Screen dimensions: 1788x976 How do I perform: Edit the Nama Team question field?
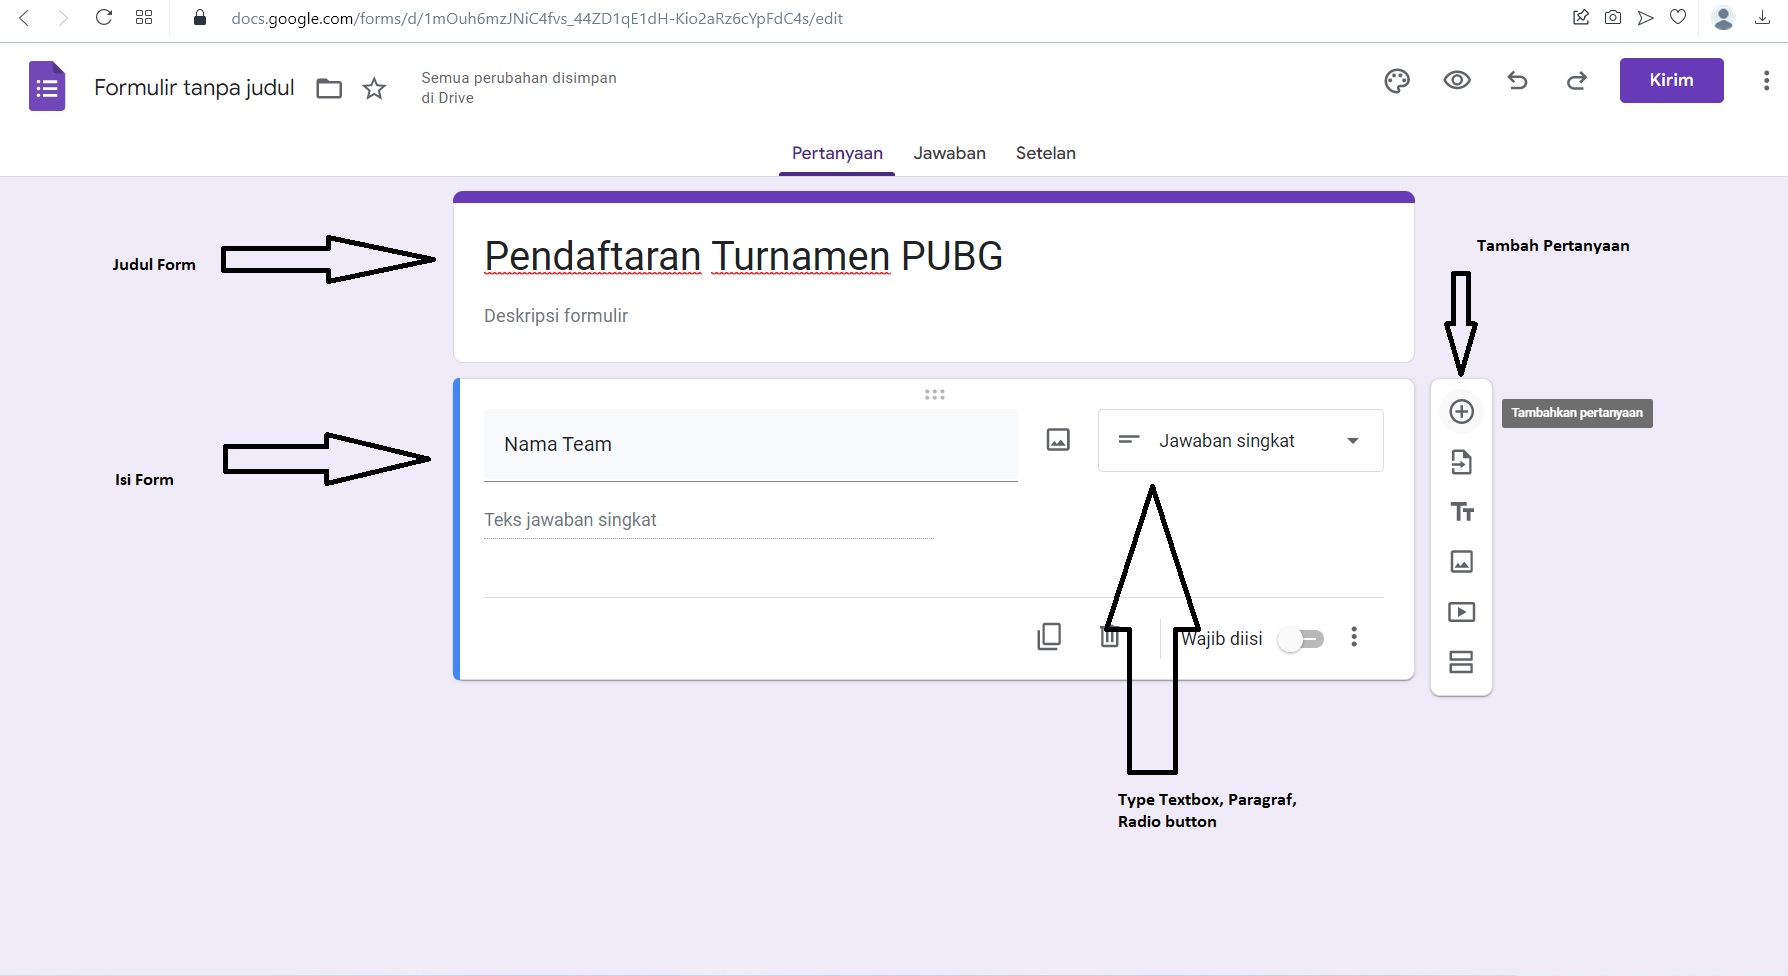point(750,444)
